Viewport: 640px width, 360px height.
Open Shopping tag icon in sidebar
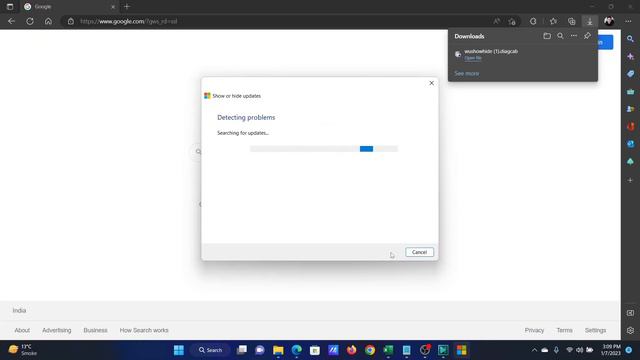pos(631,74)
